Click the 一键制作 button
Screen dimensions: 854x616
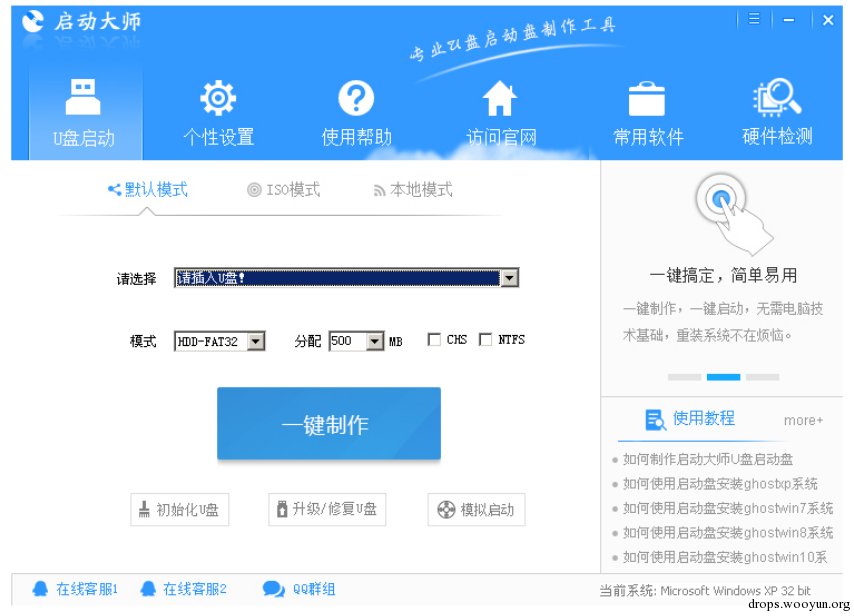[x=328, y=424]
